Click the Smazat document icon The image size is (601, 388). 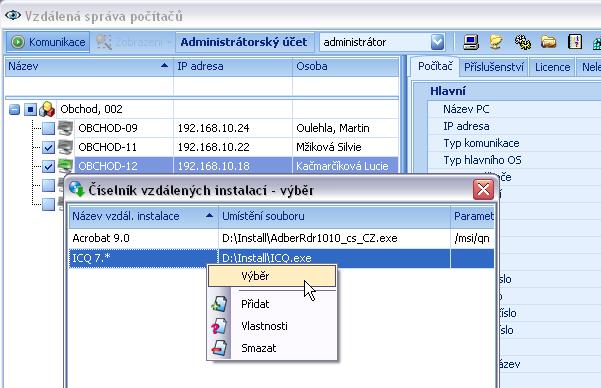click(x=219, y=348)
